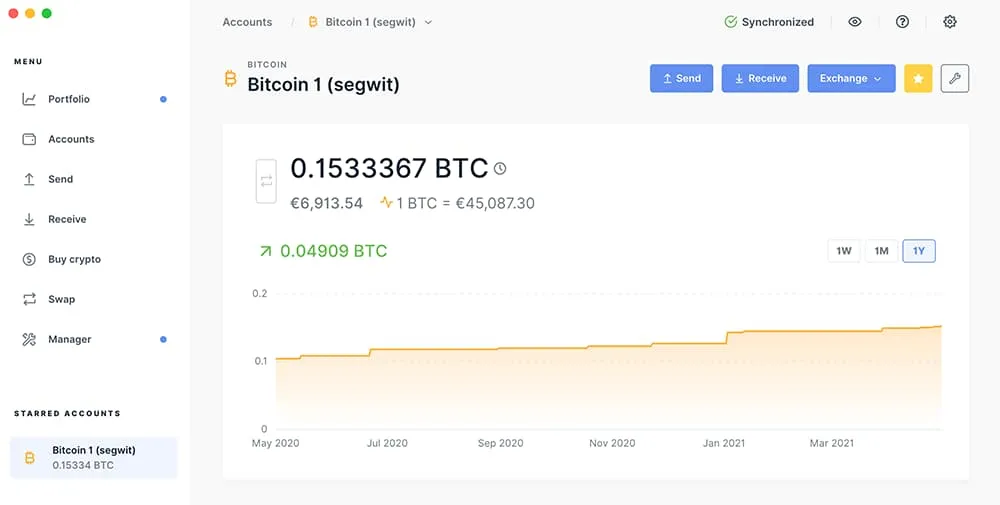The width and height of the screenshot is (1000, 505).
Task: Click the clock icon beside BTC balance
Action: coord(500,168)
